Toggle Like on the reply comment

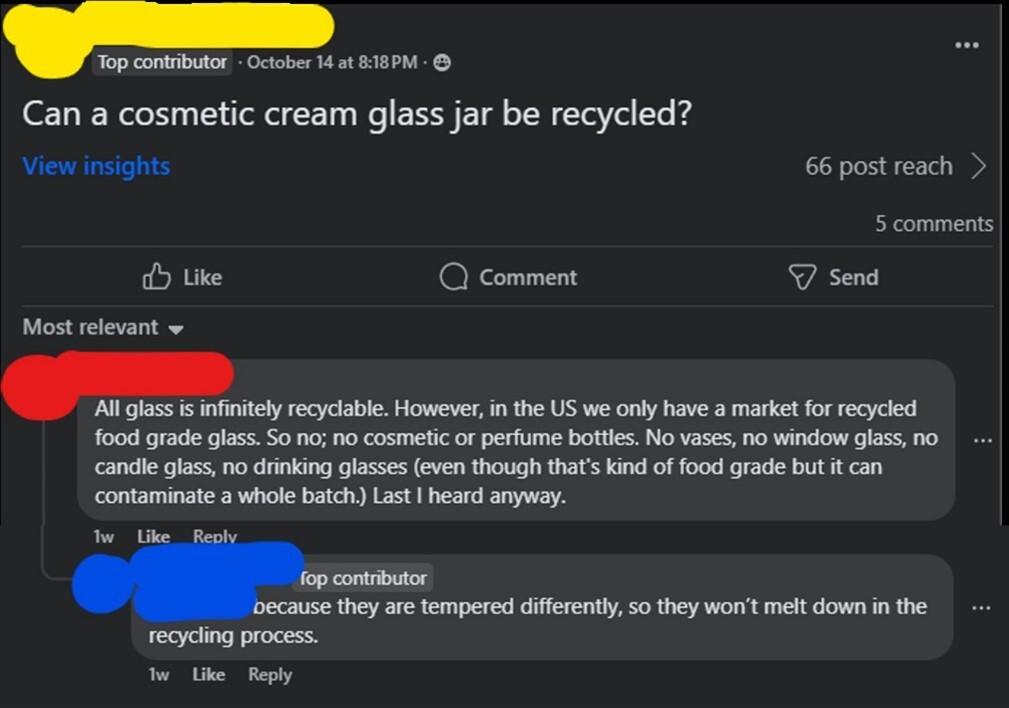coord(208,674)
